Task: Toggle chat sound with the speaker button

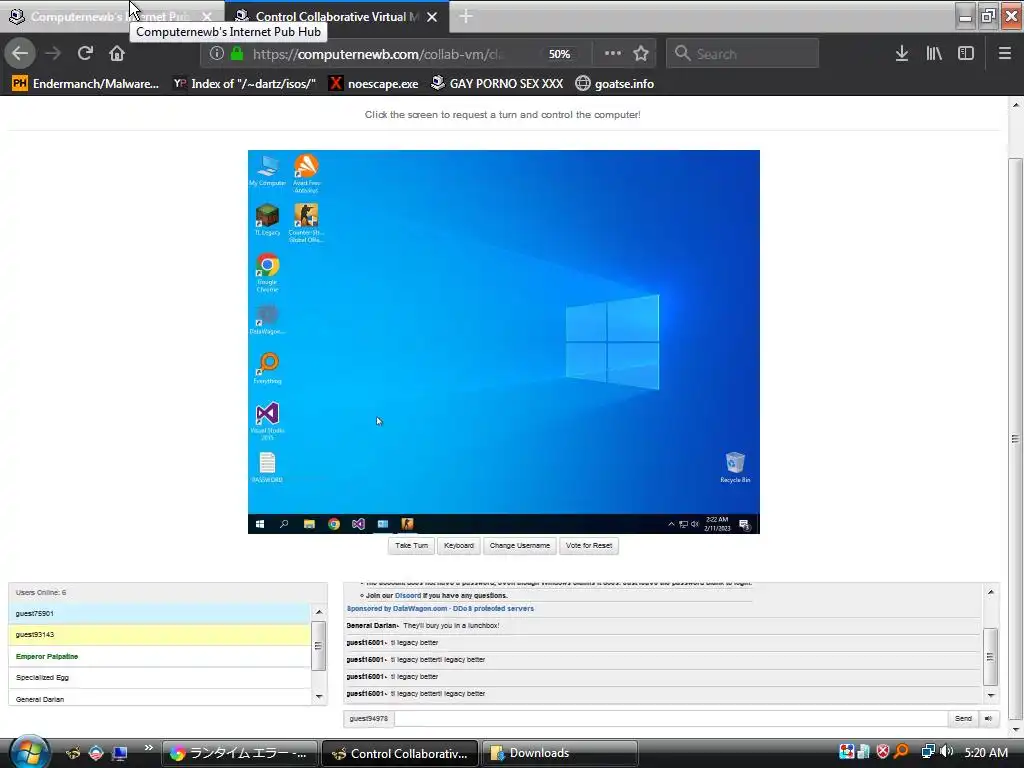Action: [x=989, y=718]
